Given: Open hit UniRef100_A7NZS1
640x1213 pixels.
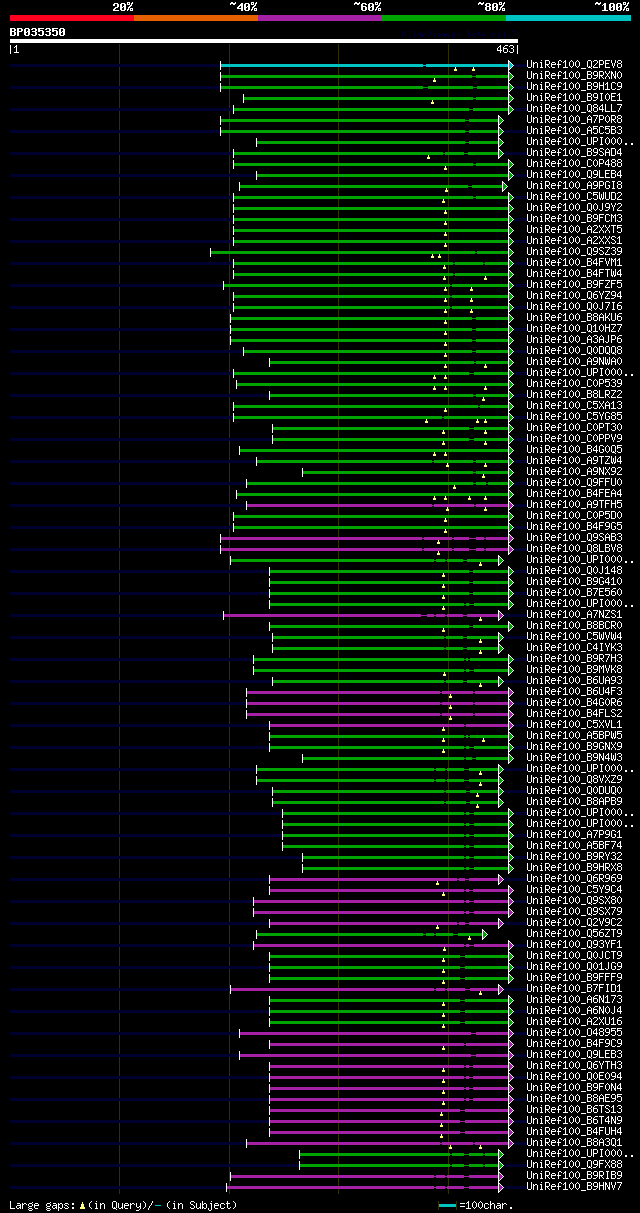Looking at the screenshot, I should click(x=574, y=615).
